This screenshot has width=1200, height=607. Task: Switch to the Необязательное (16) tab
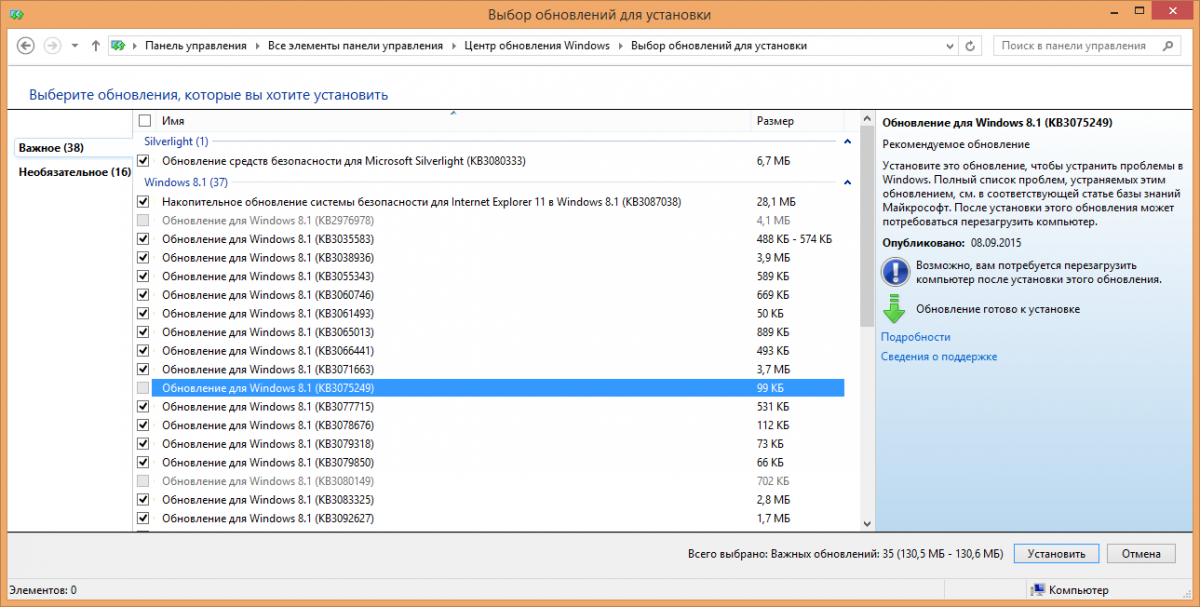74,172
